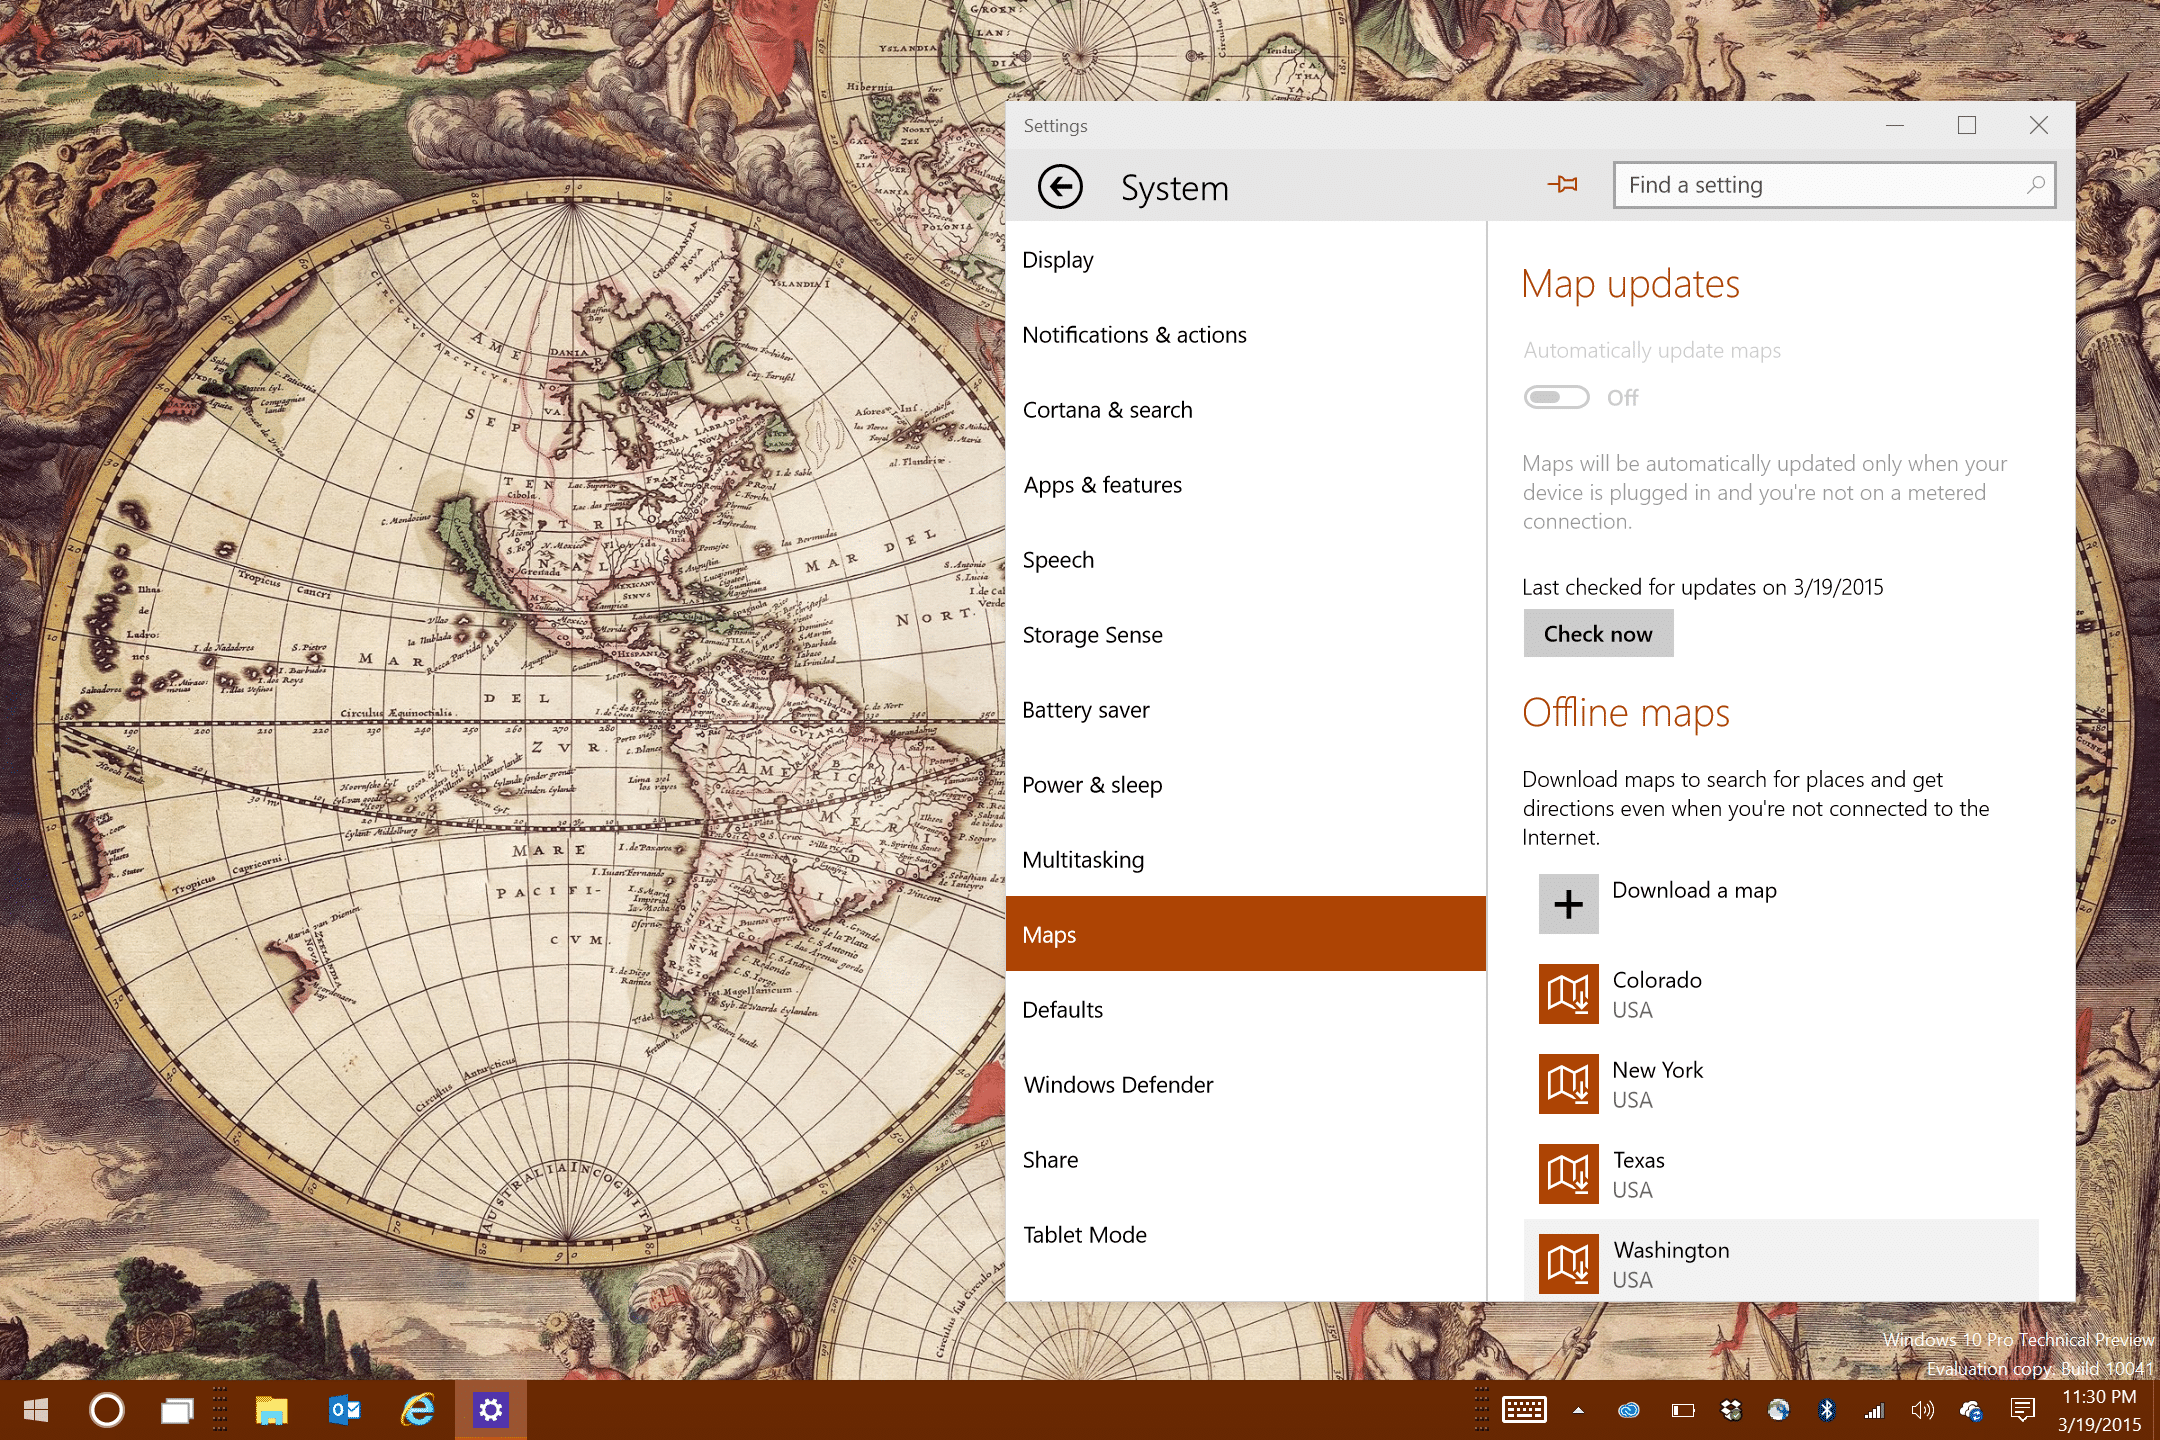This screenshot has width=2160, height=1440.
Task: Check the battery status tray icon
Action: click(1682, 1410)
